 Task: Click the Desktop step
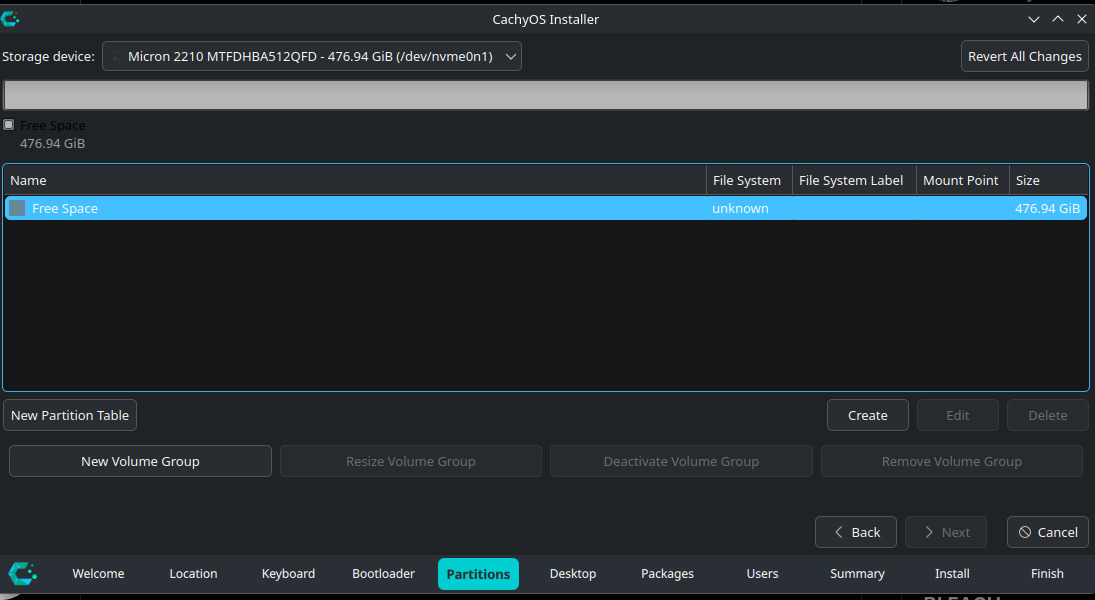[573, 573]
